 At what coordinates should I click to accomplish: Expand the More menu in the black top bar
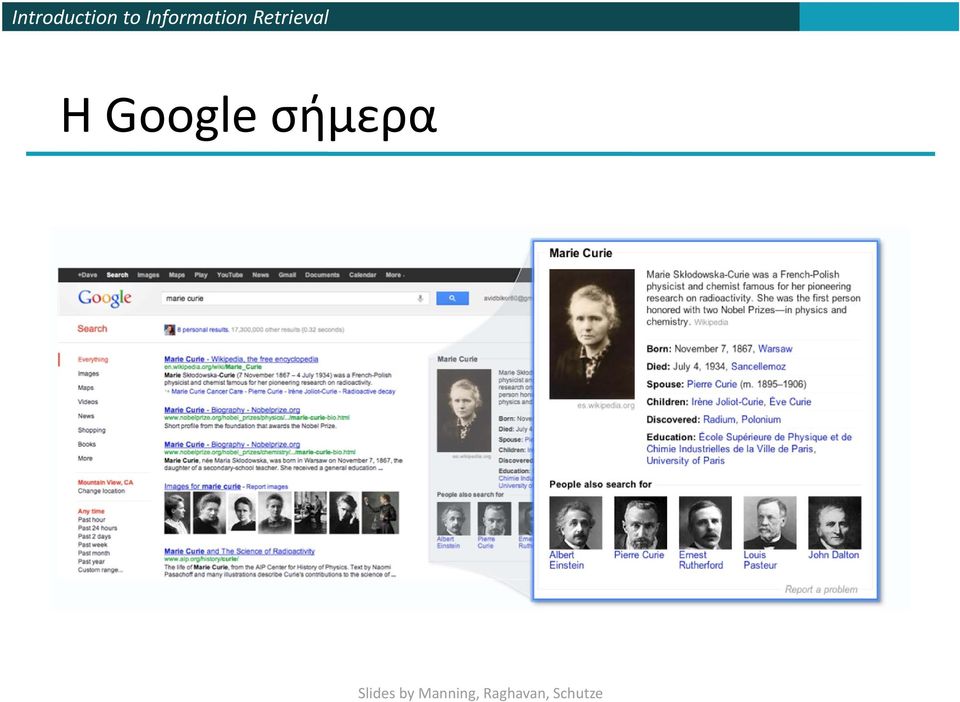pos(395,275)
